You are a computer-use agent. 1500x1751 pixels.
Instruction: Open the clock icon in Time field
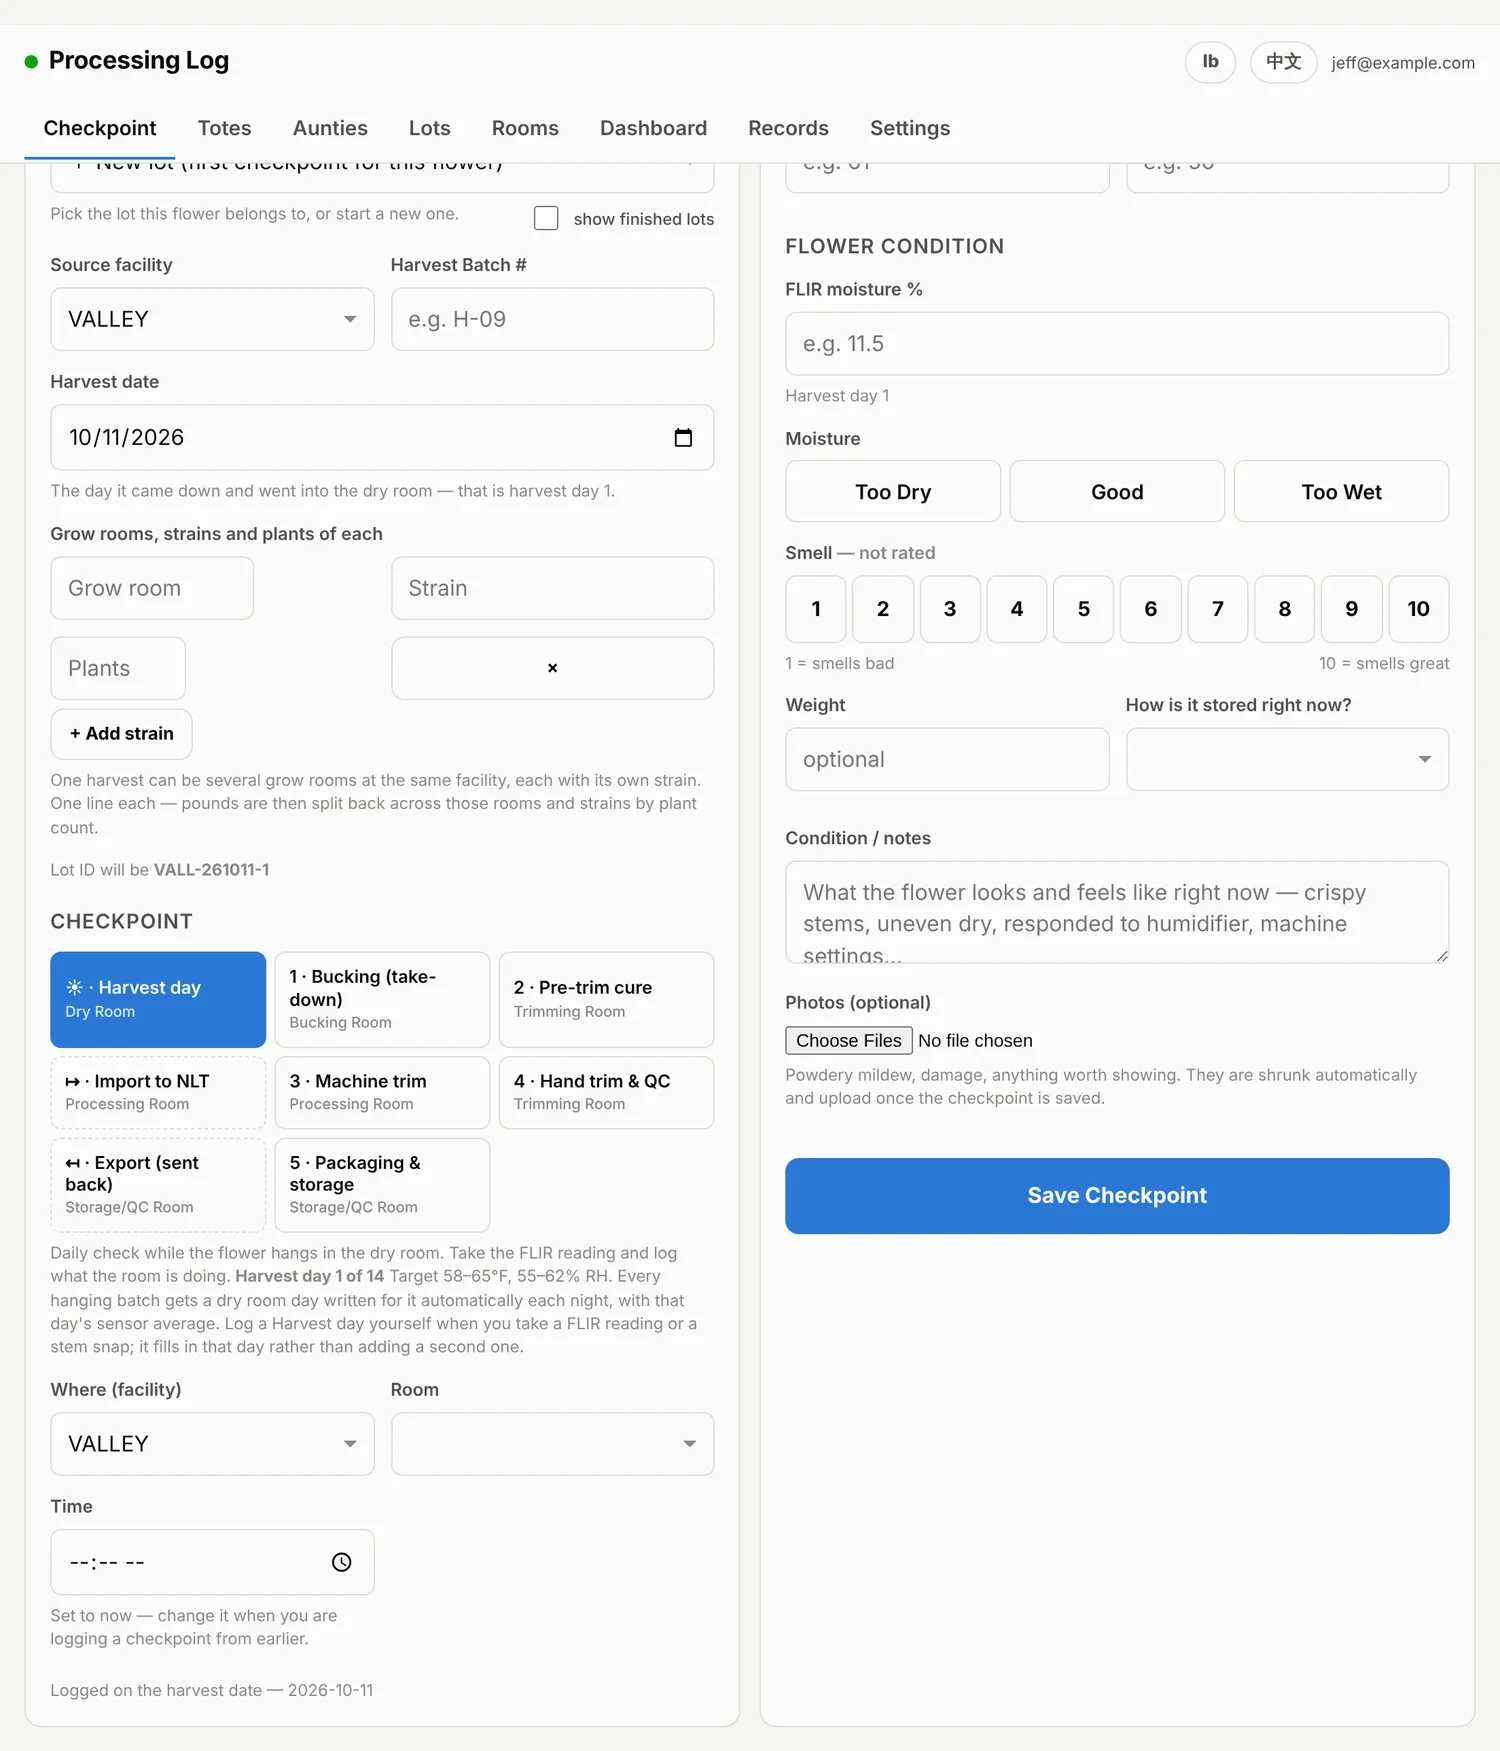(342, 1562)
